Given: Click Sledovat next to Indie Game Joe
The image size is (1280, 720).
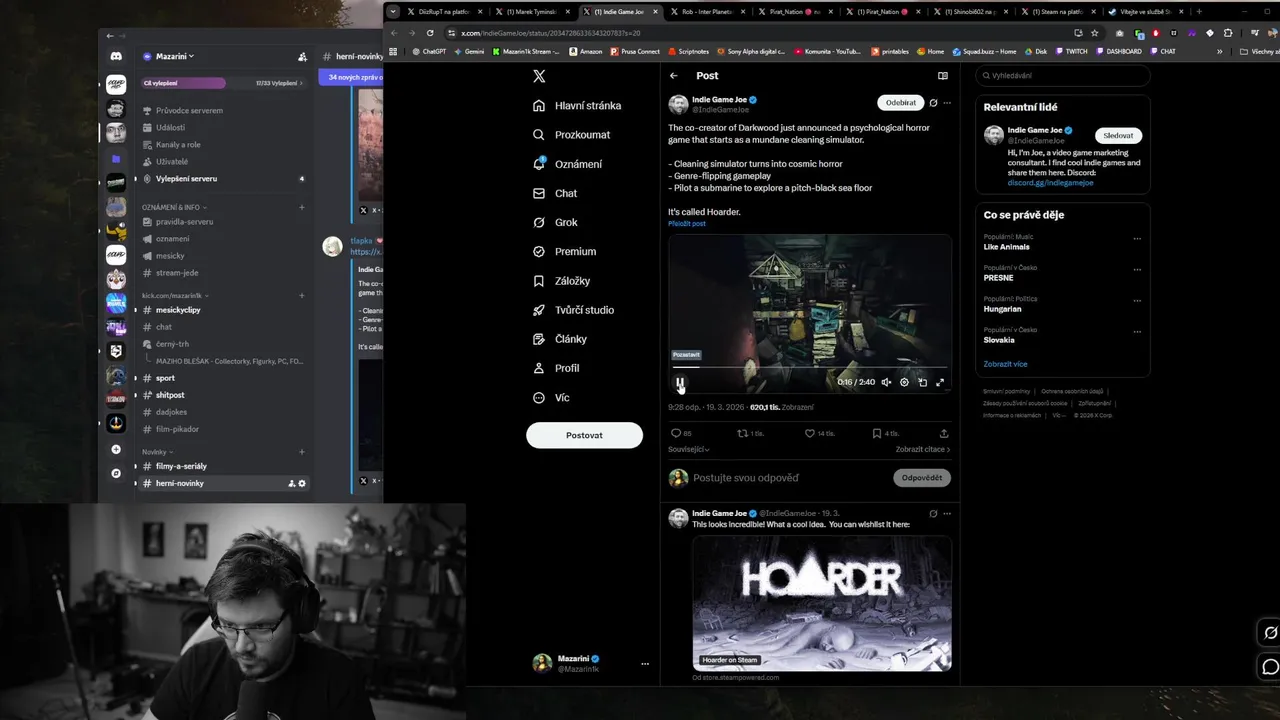Looking at the screenshot, I should (x=1118, y=135).
